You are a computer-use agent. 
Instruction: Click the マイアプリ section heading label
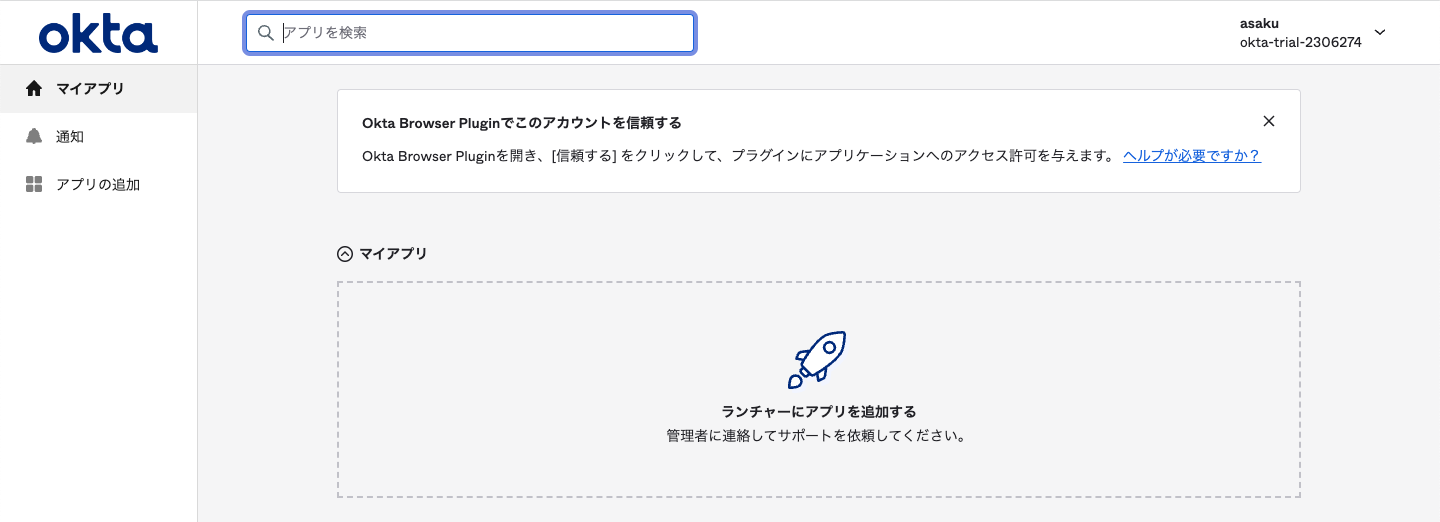pyautogui.click(x=393, y=254)
